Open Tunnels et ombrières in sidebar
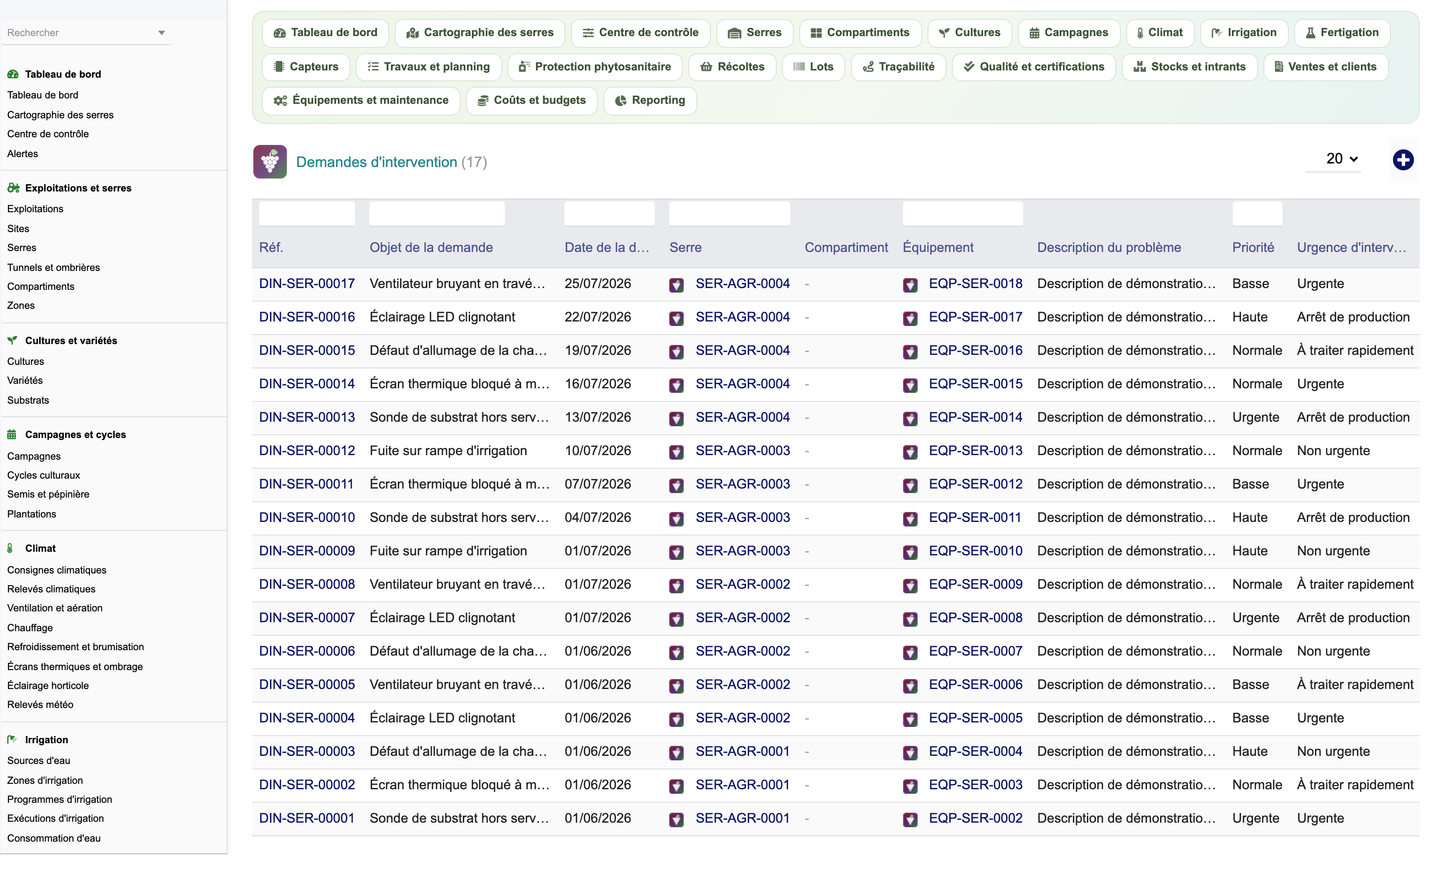Screen dimensions: 1445x894 point(54,268)
